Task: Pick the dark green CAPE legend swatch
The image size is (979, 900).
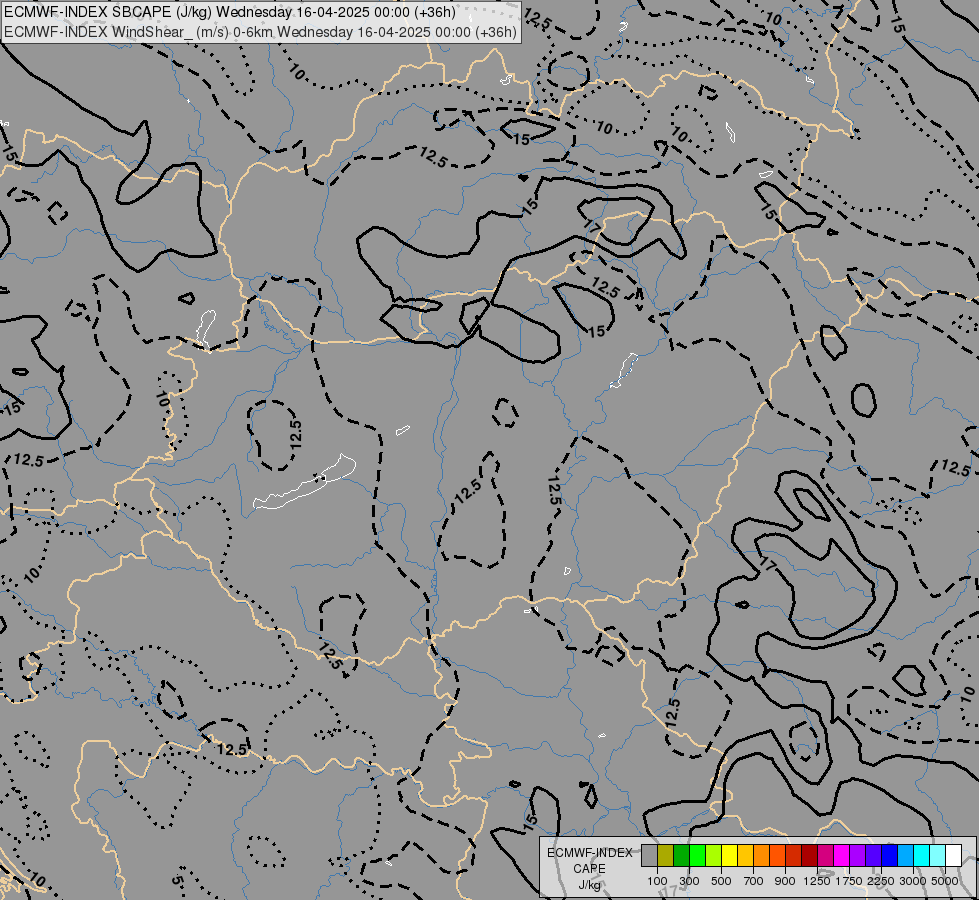Action: point(681,856)
